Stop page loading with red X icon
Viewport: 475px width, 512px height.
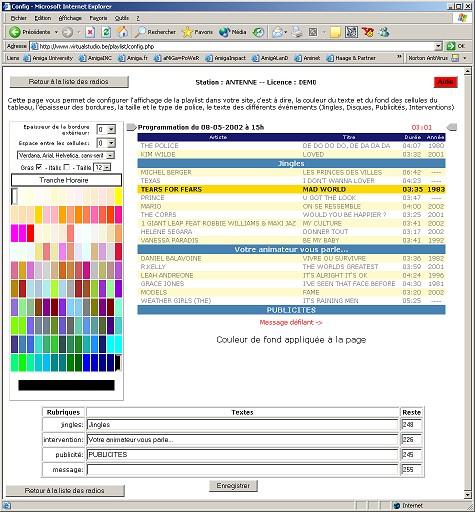pos(90,32)
